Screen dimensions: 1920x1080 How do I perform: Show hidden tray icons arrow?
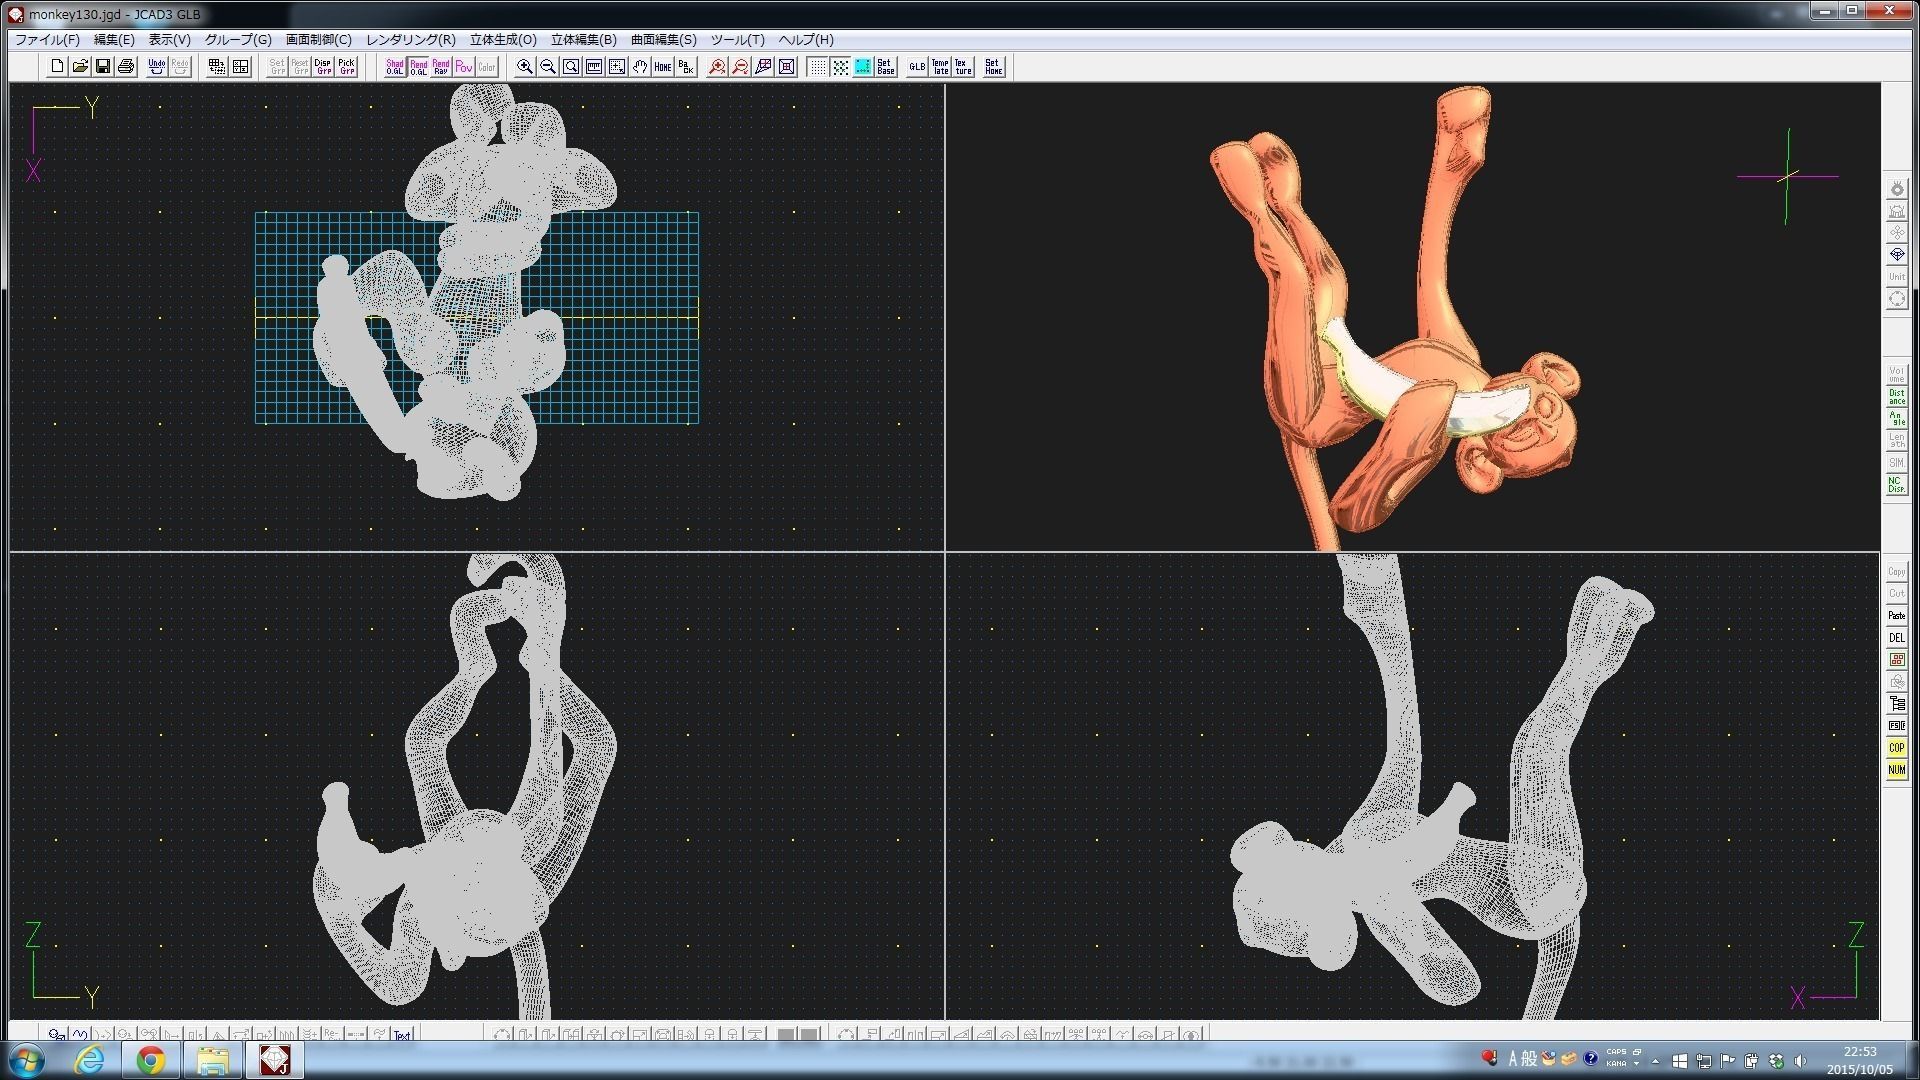(1655, 1061)
